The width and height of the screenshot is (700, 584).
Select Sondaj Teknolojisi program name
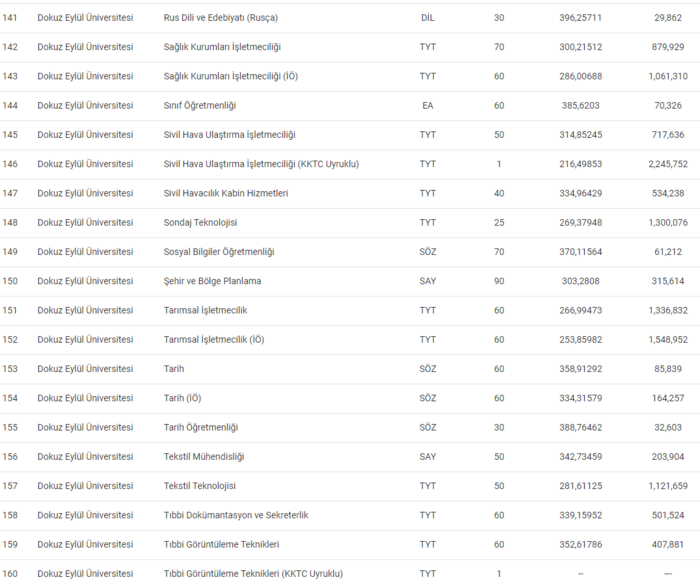(200, 223)
